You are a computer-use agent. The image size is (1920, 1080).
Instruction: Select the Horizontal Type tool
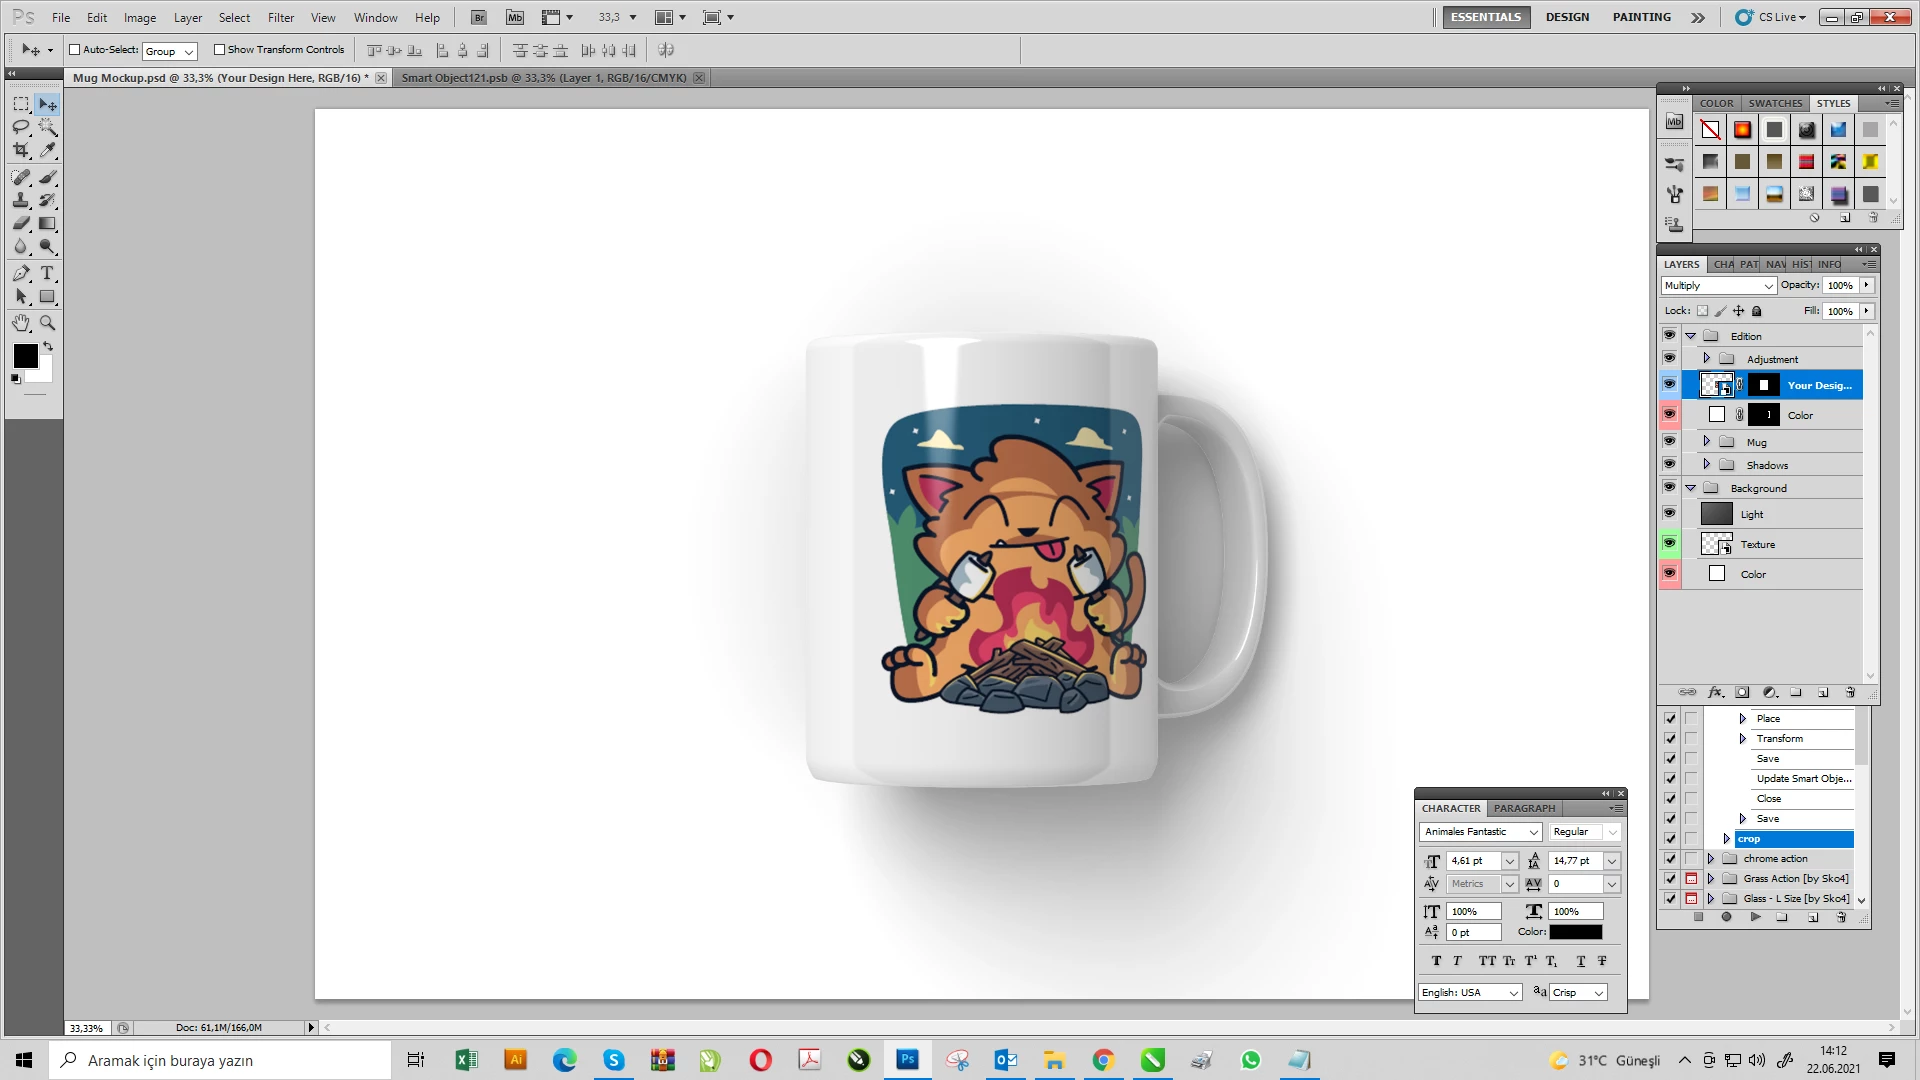tap(47, 273)
